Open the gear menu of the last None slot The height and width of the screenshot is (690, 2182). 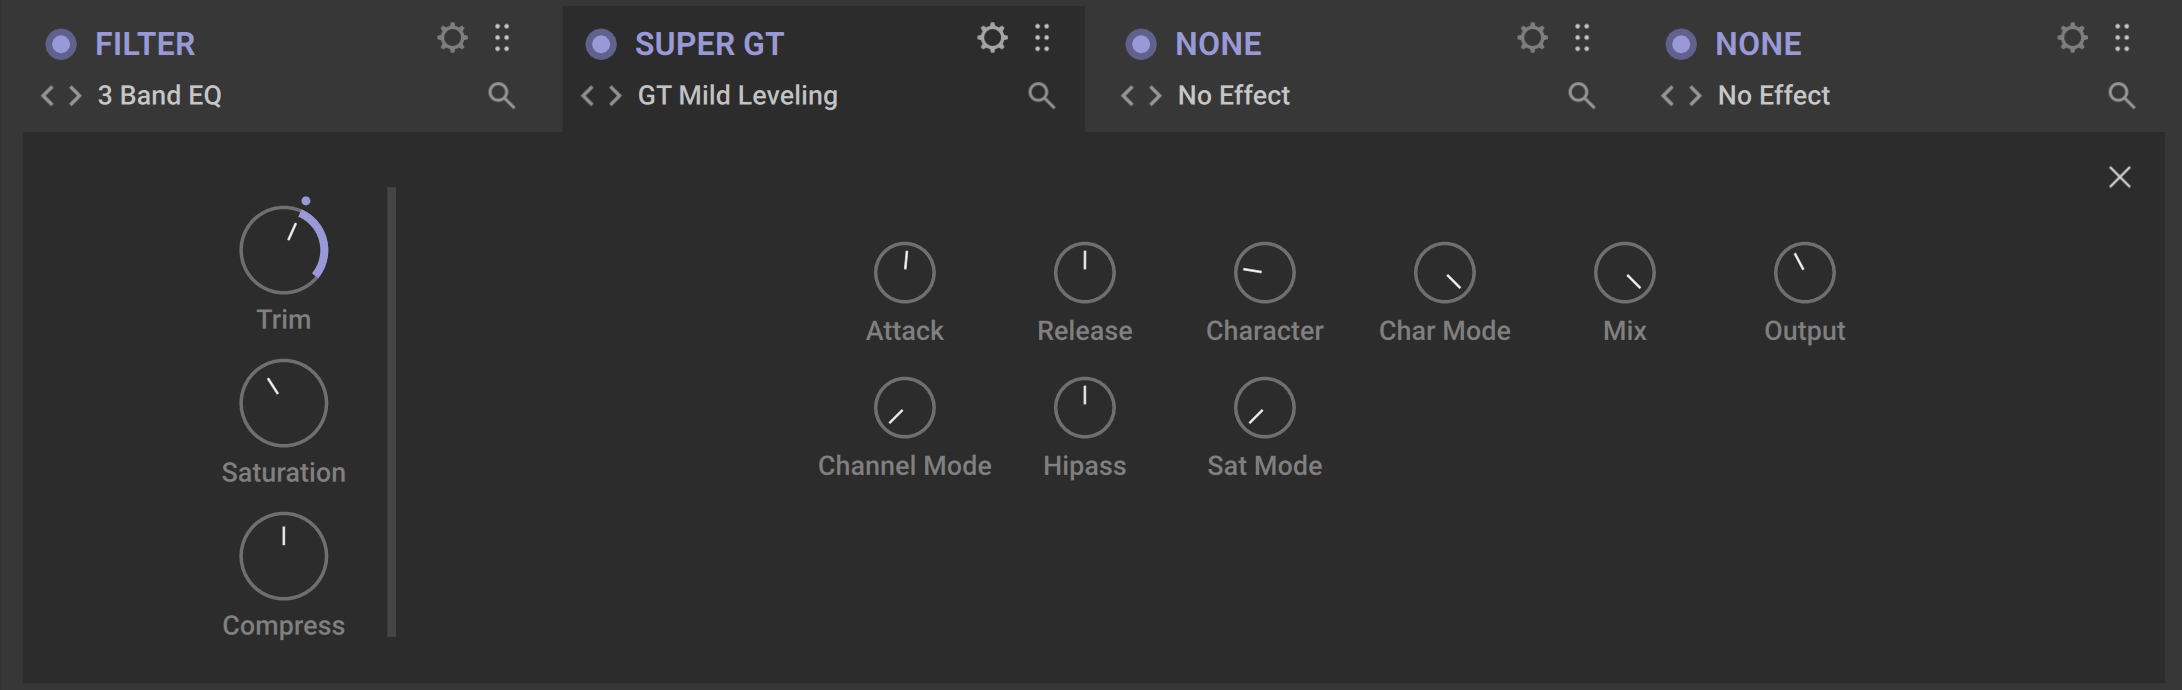2072,39
